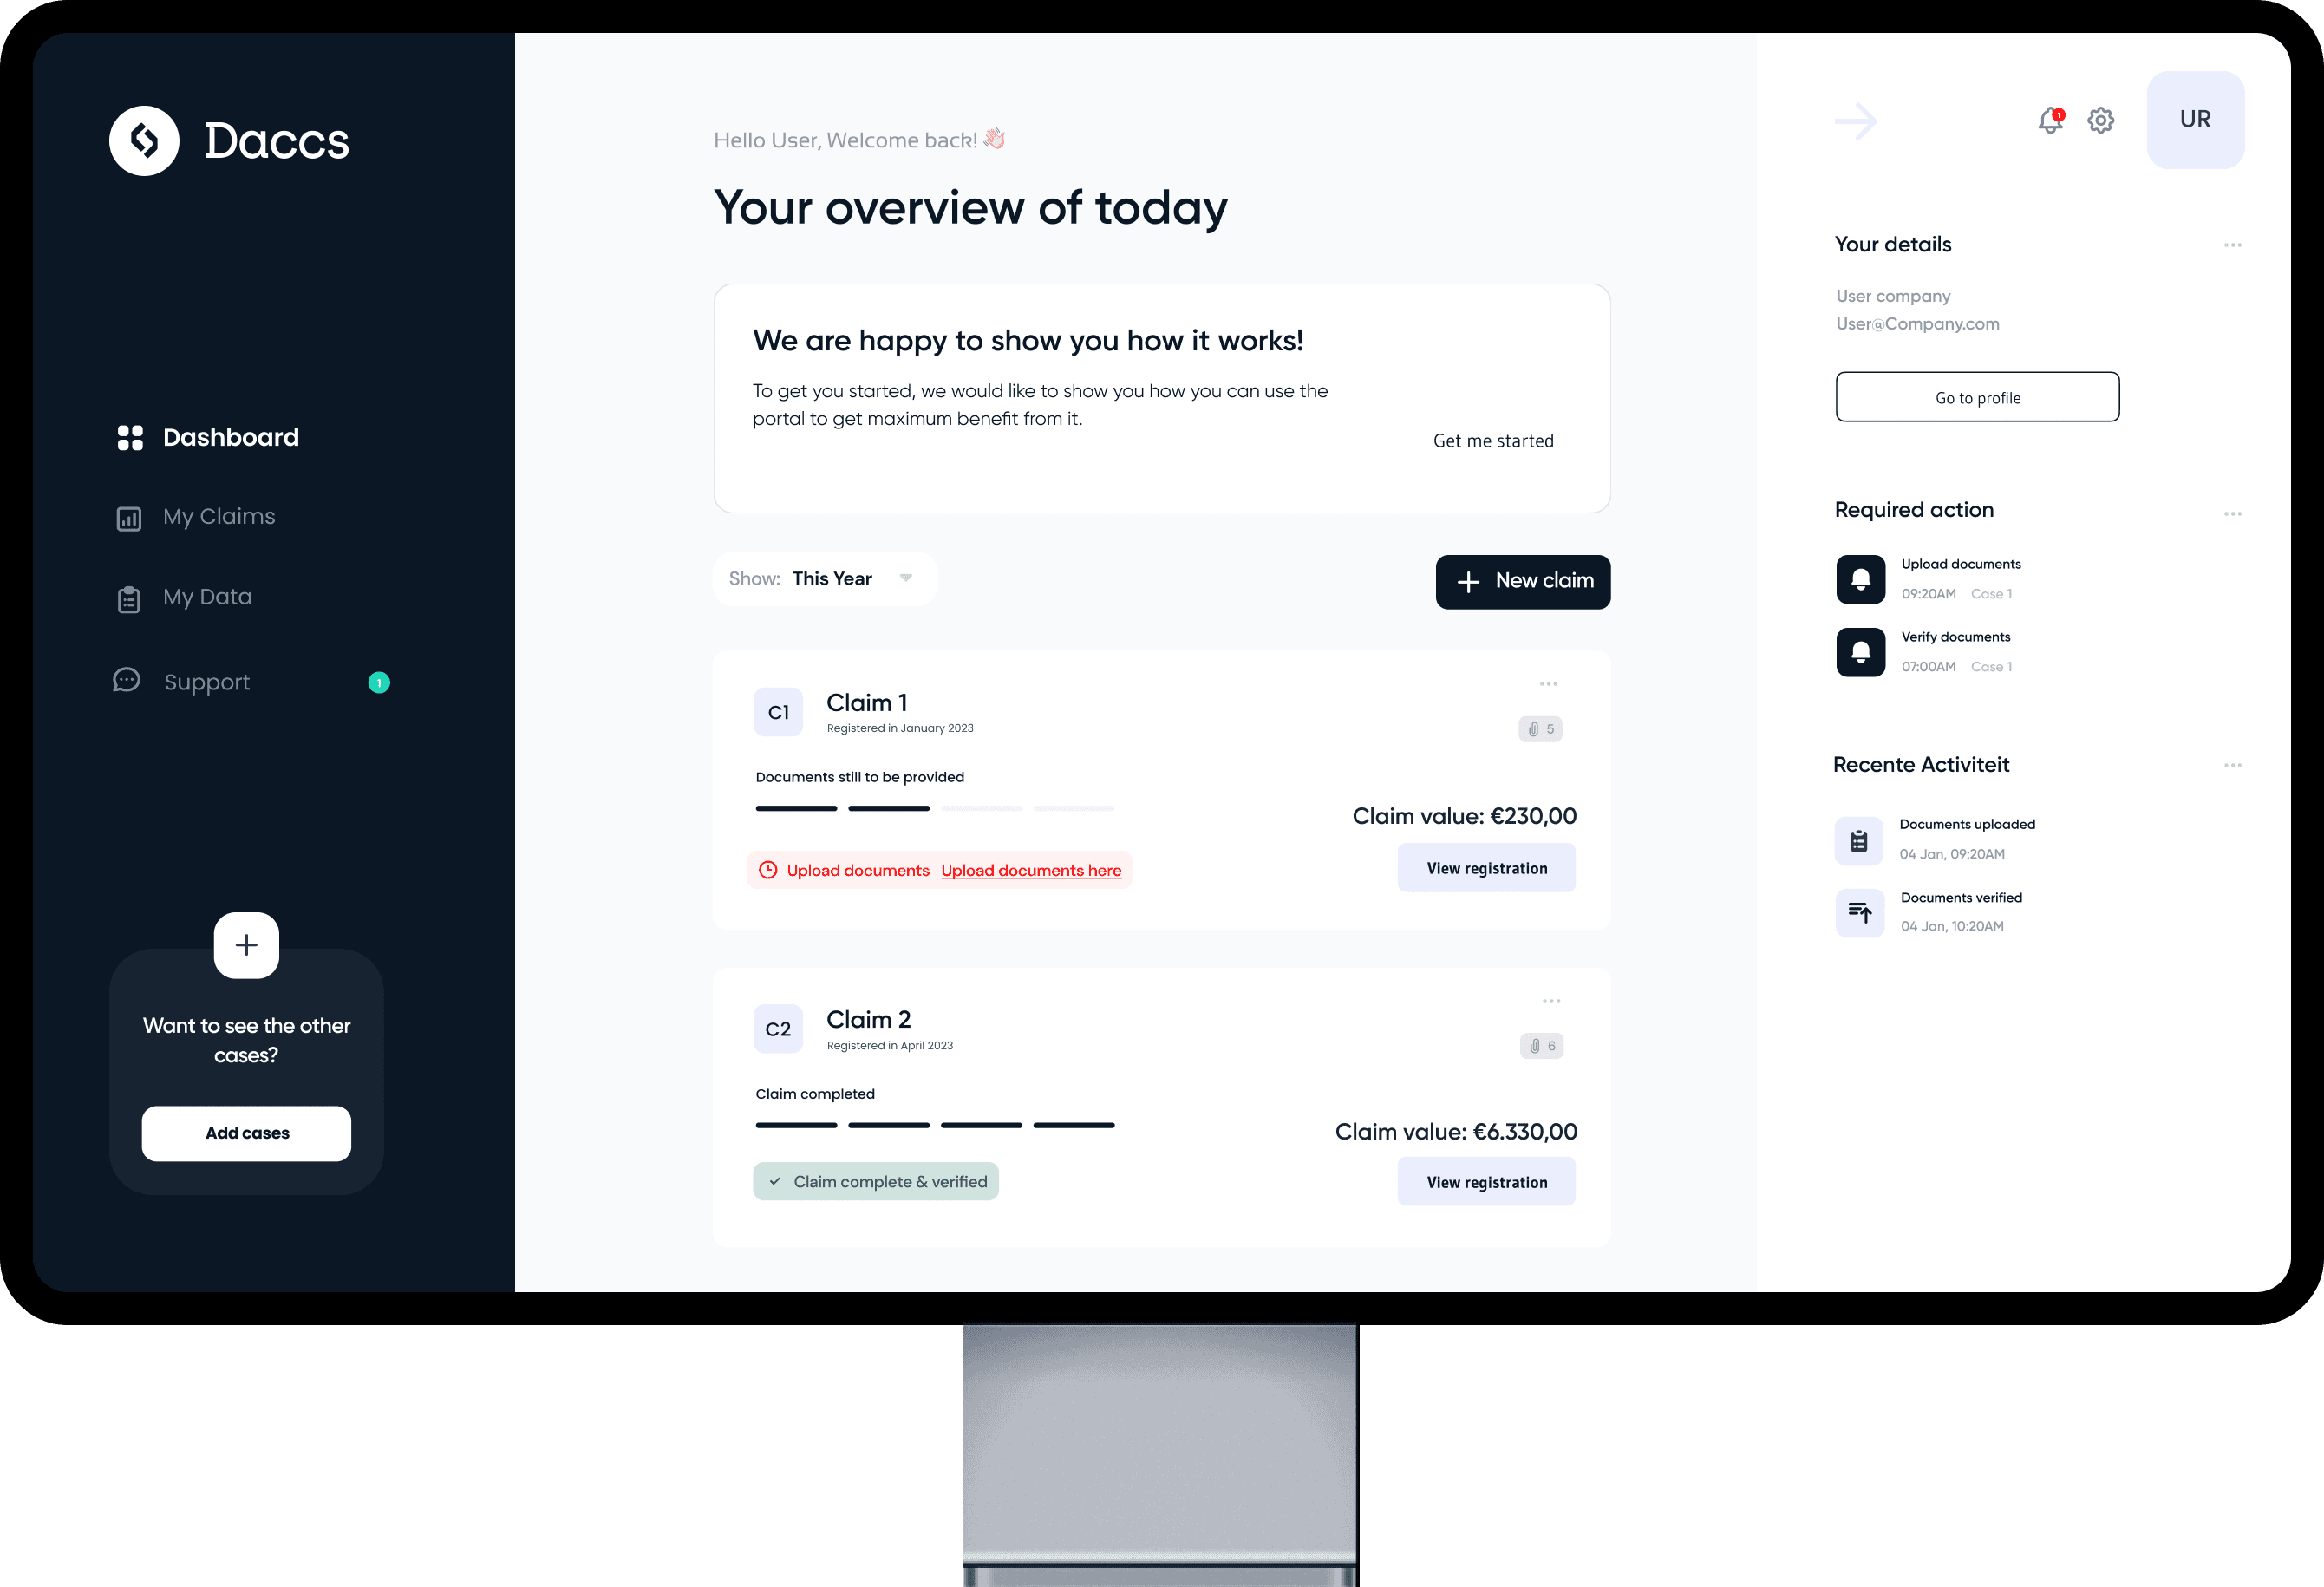Click the Get me started link

(1494, 441)
